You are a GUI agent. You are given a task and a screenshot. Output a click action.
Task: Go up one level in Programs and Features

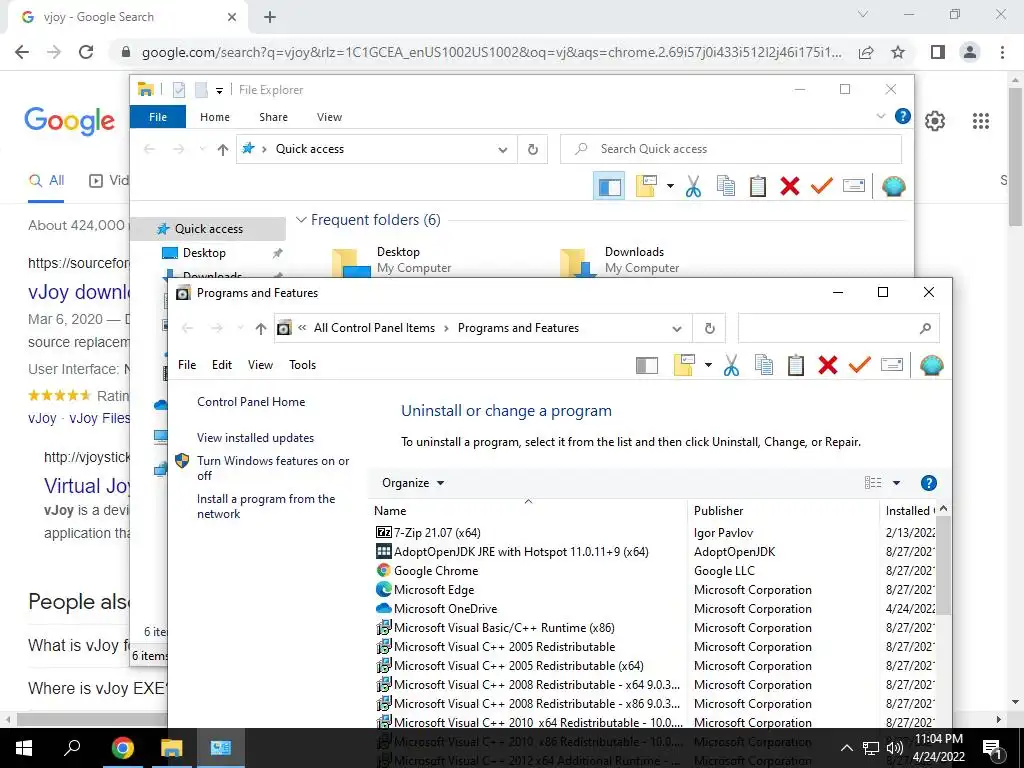pos(261,328)
